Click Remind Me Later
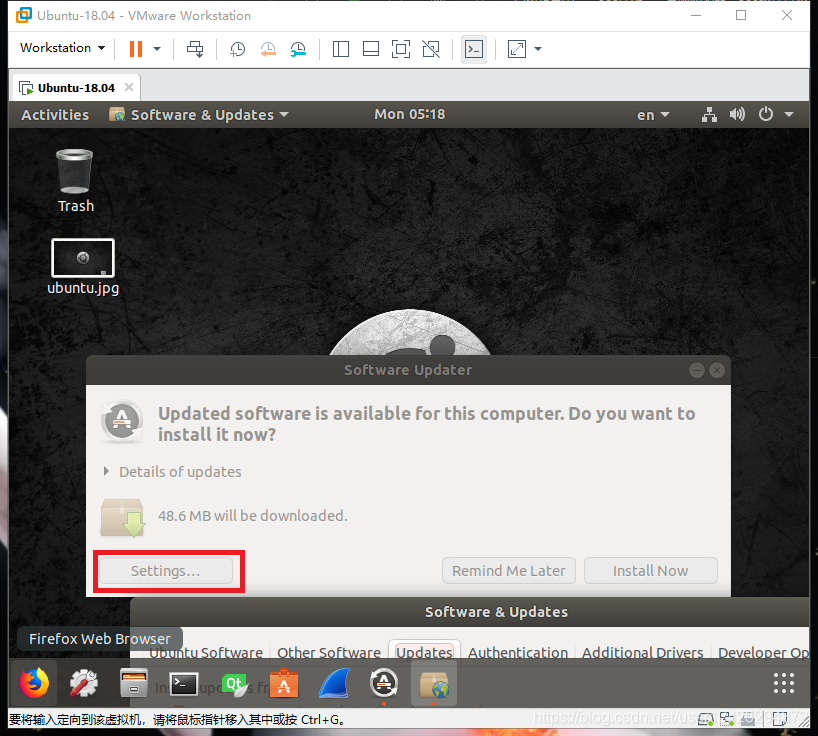 coord(509,571)
